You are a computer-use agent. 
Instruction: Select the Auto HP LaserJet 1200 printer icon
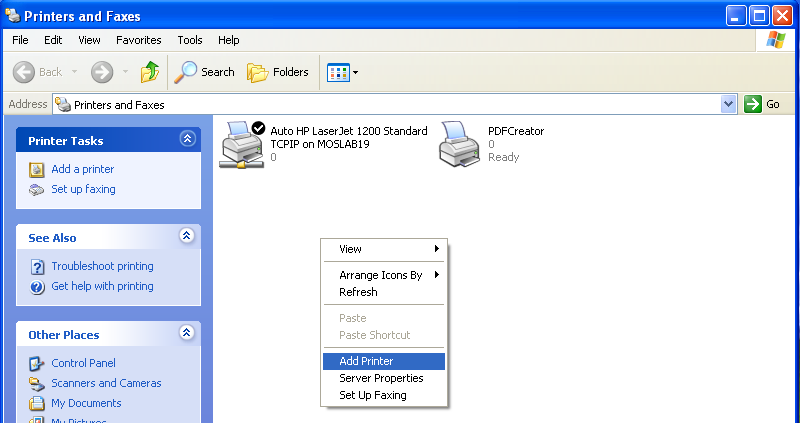click(x=242, y=145)
